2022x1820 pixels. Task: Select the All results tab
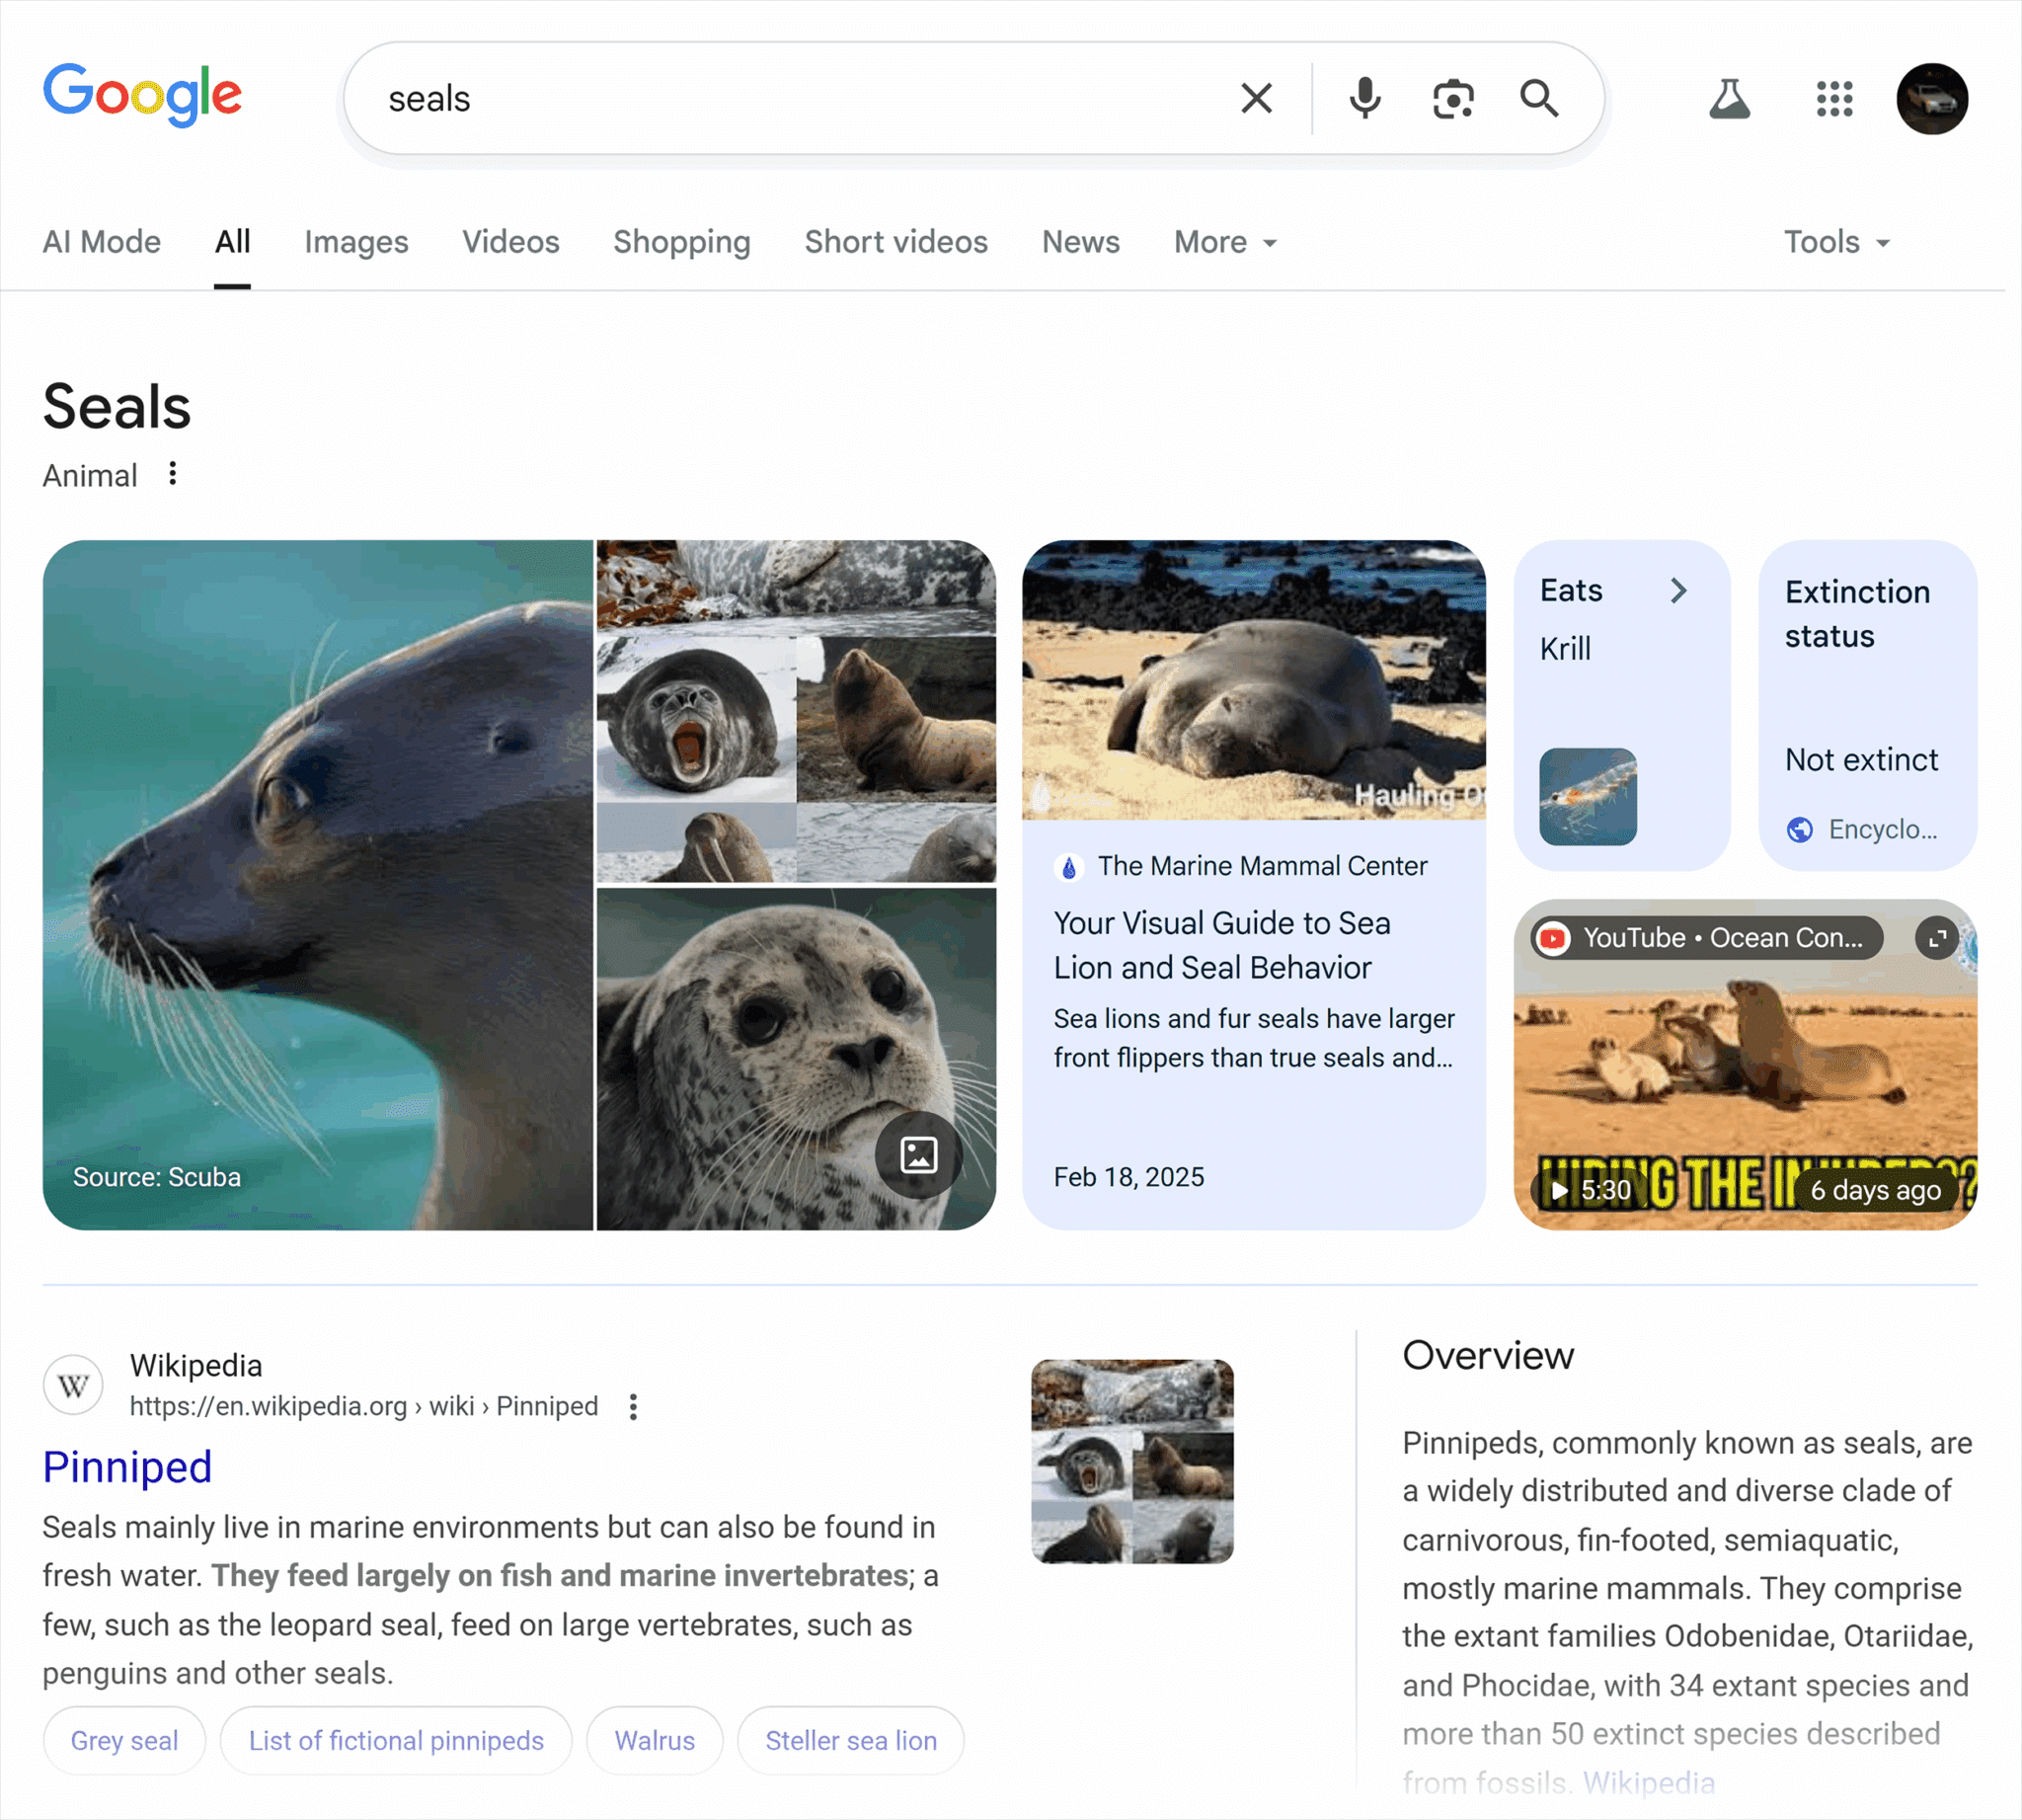tap(232, 242)
